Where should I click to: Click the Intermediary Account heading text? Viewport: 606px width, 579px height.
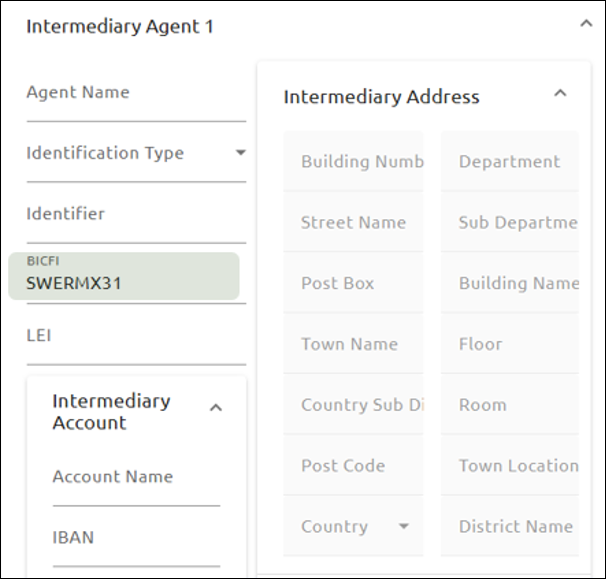point(111,412)
